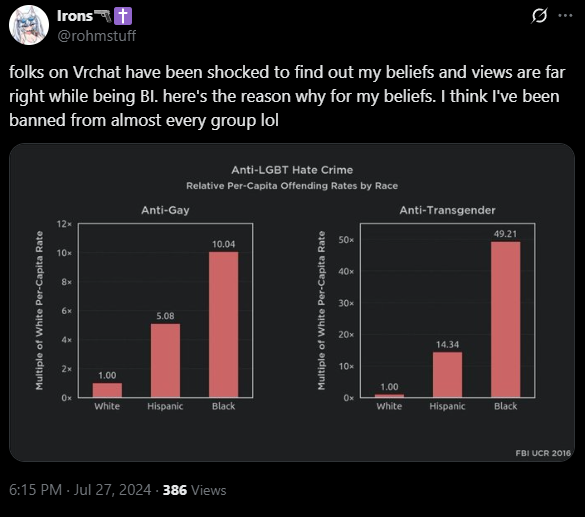Click the Anti-Transgender chart title
The width and height of the screenshot is (585, 517).
(447, 210)
